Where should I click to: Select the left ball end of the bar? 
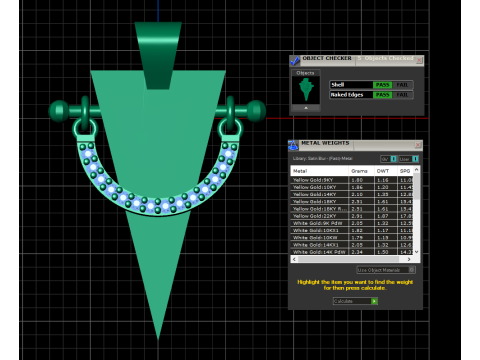pyautogui.click(x=59, y=111)
